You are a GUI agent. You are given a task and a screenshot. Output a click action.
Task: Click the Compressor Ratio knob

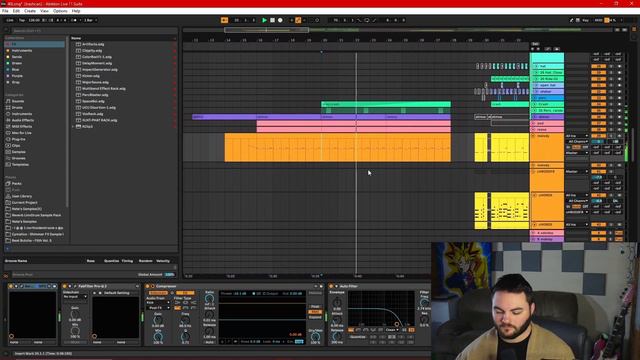[210, 298]
